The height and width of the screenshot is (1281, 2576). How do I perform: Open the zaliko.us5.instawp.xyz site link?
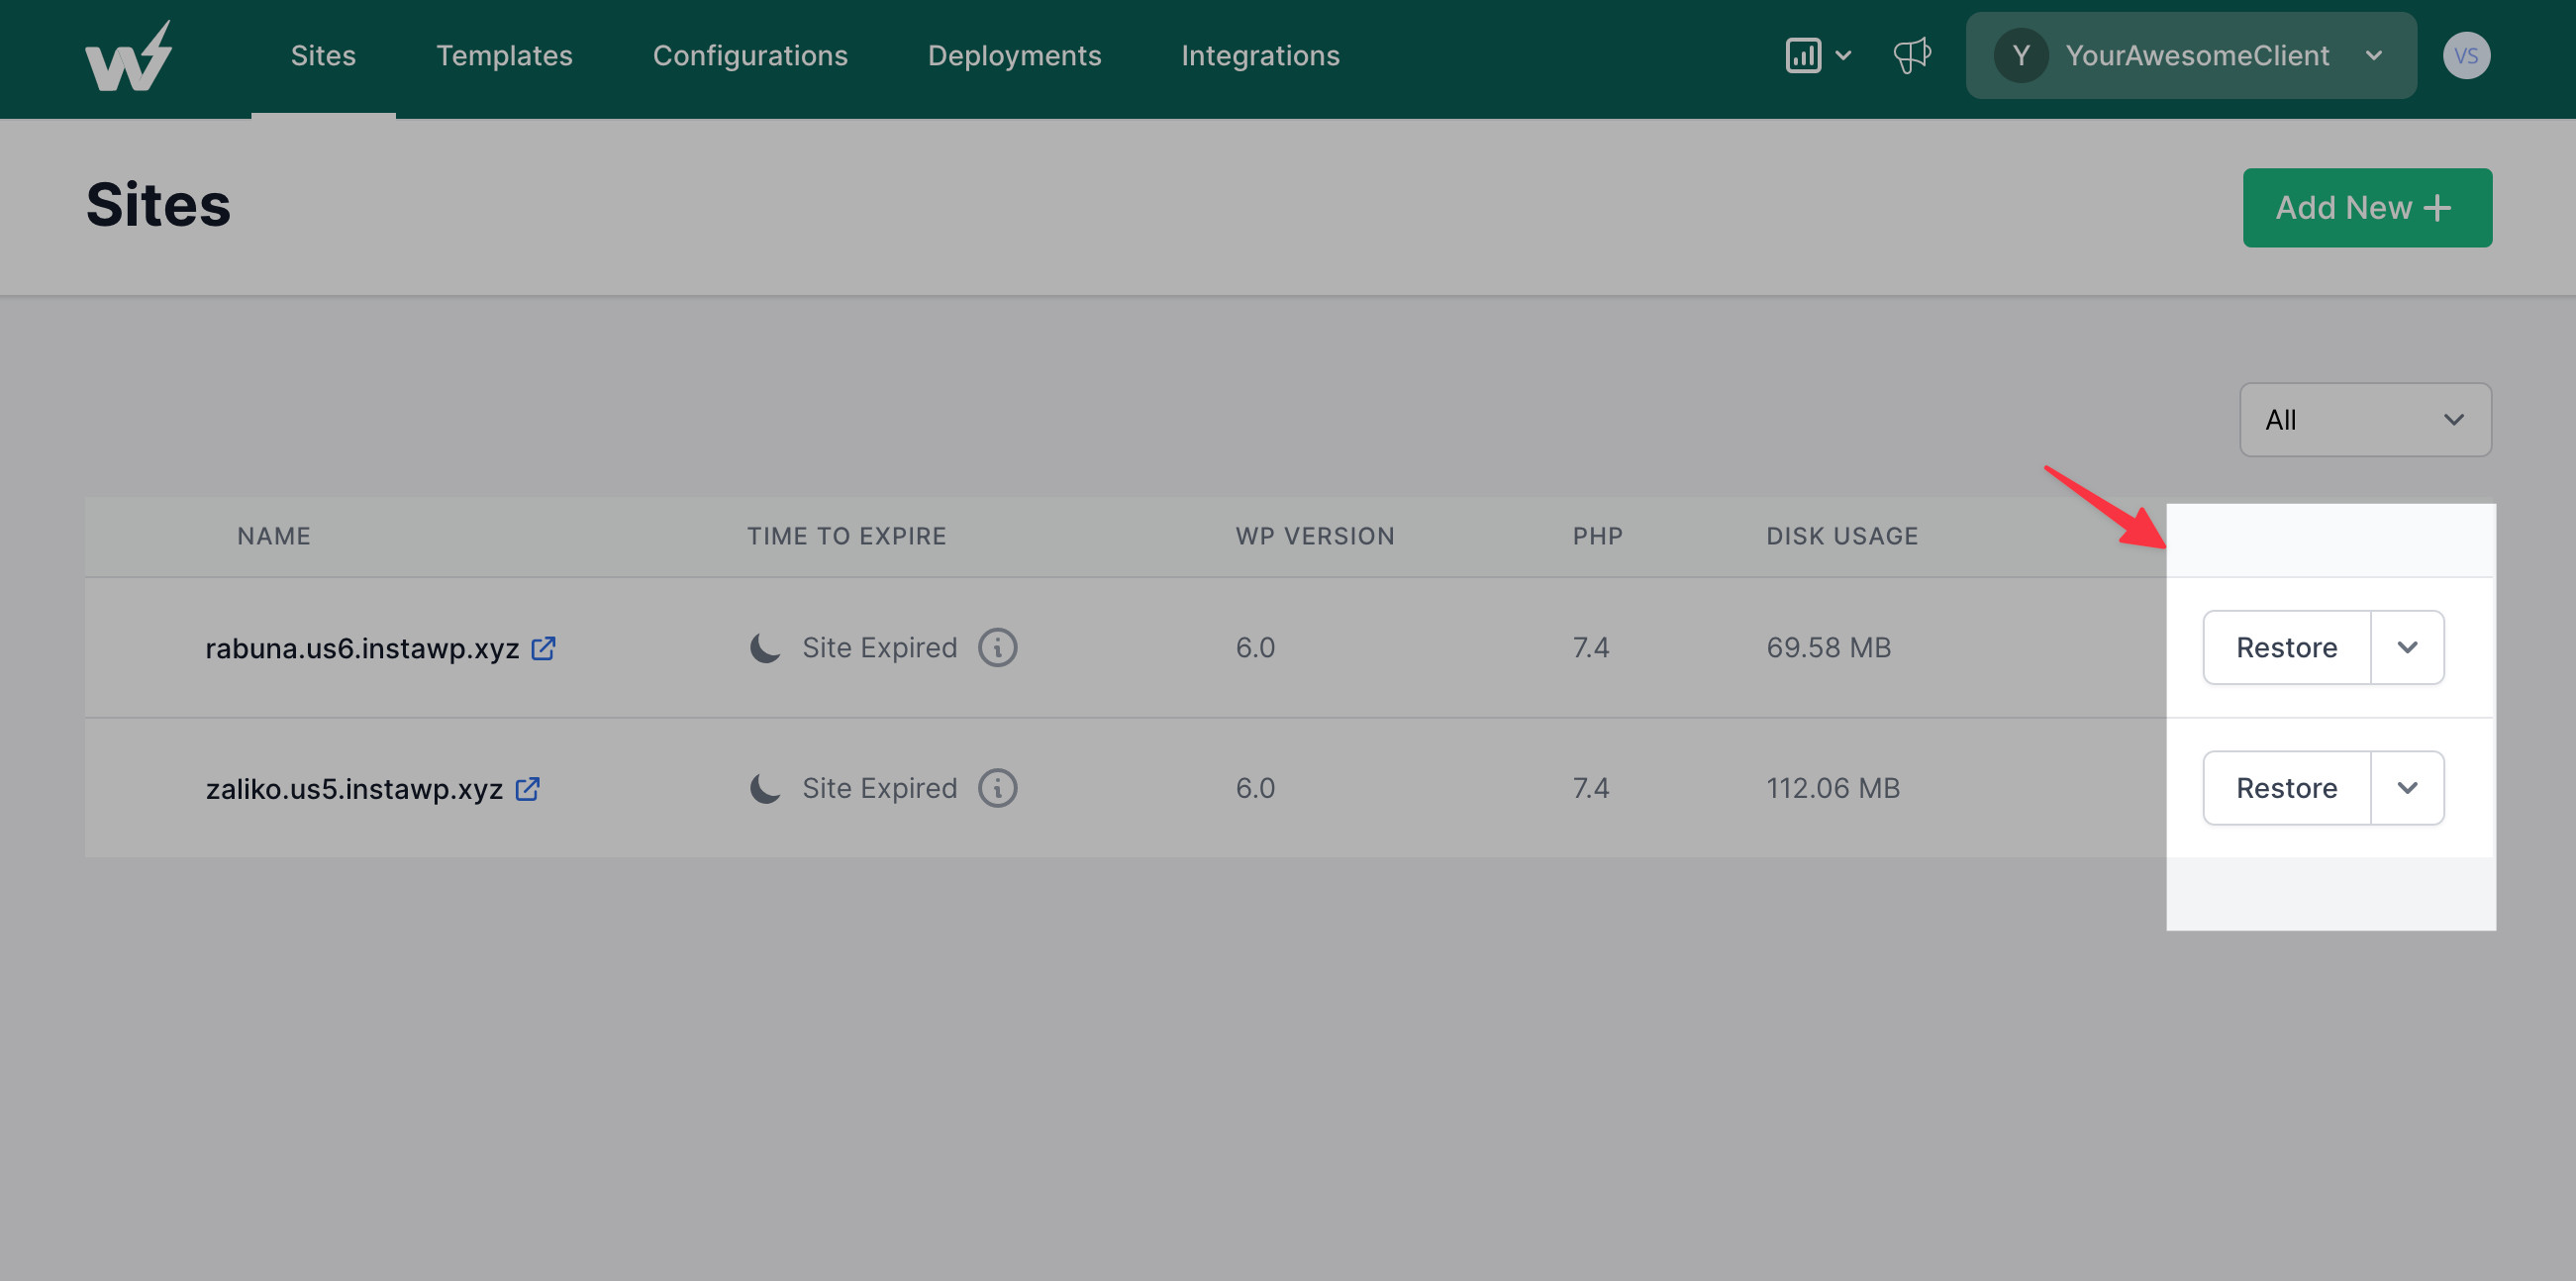pos(354,789)
